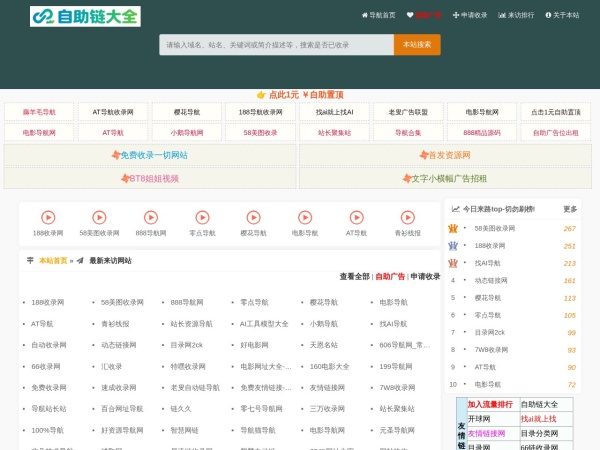The image size is (600, 450).
Task: Open 160电影大全 in the recent visitors list
Action: (329, 367)
